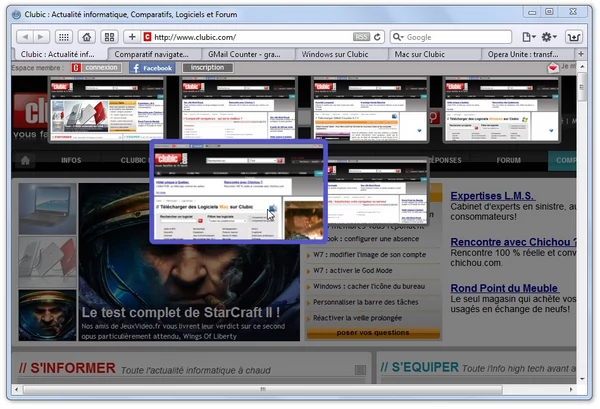This screenshot has width=600, height=409.
Task: Switch to Comparatif navigate... tab
Action: tap(152, 54)
